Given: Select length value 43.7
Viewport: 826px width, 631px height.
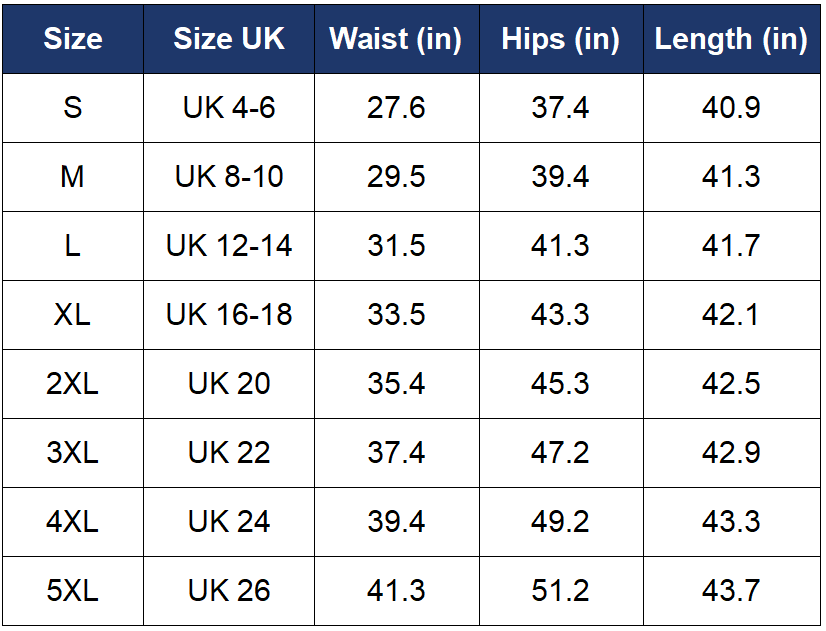Looking at the screenshot, I should click(x=731, y=591).
